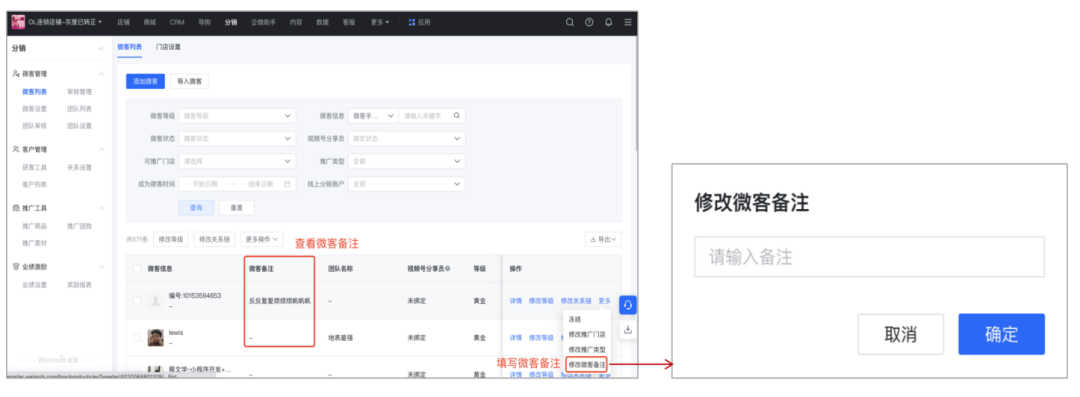Screen dimensions: 1080x397
Task: Click the 查询 search button
Action: coord(196,207)
